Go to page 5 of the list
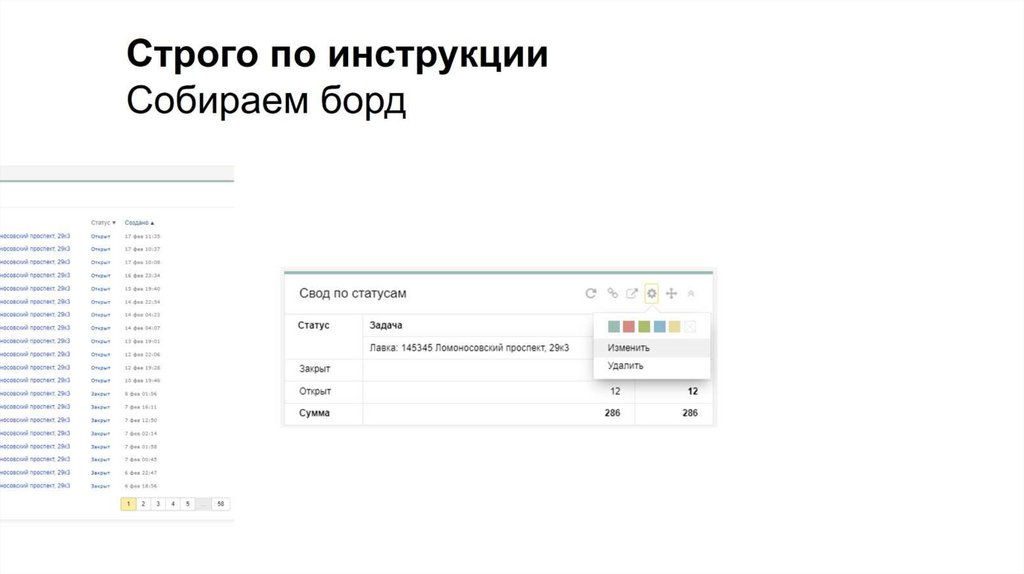This screenshot has width=1024, height=574. 187,504
